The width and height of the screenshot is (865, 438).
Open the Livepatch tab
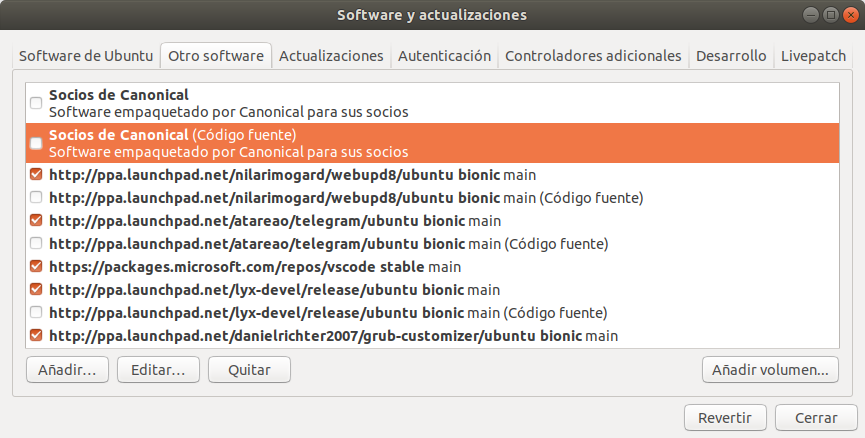click(813, 56)
